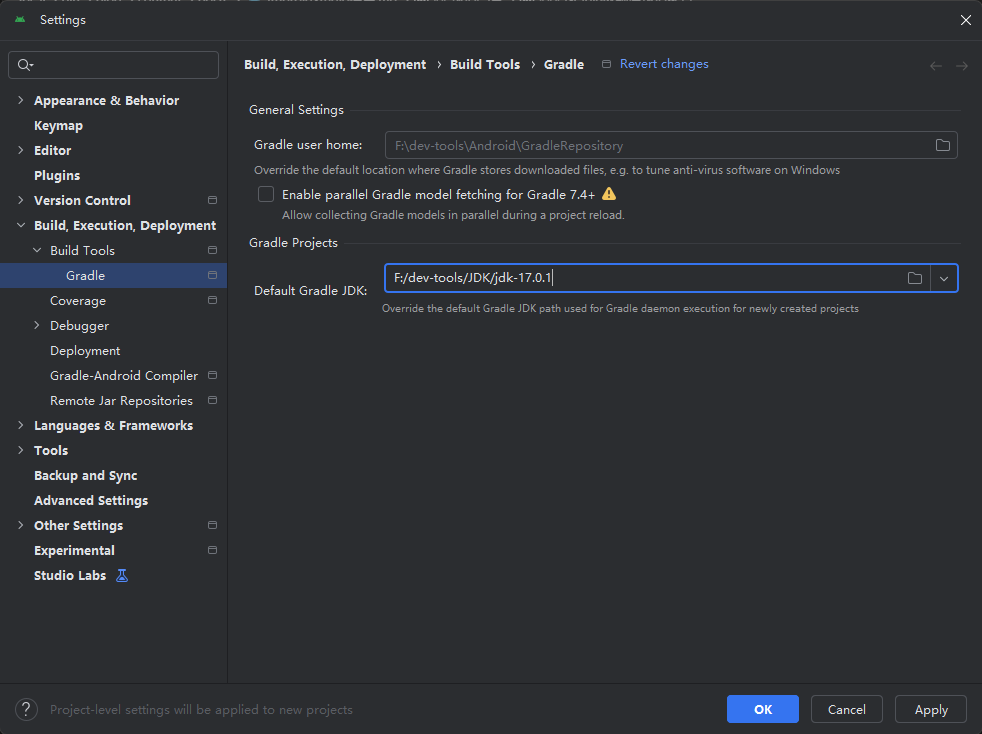This screenshot has width=982, height=734.
Task: Collapse the Build Tools tree node
Action: [37, 251]
